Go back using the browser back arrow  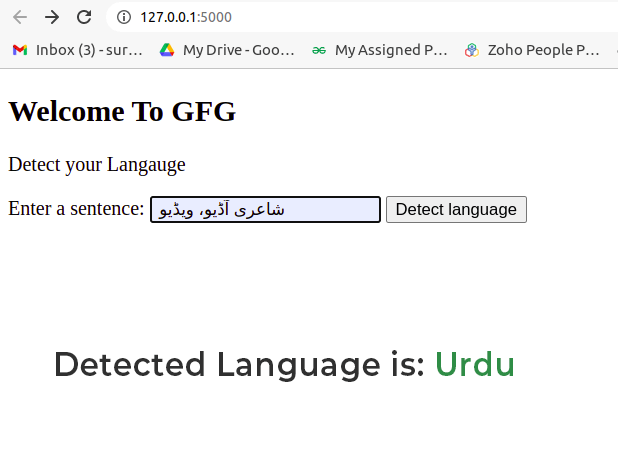coord(20,17)
